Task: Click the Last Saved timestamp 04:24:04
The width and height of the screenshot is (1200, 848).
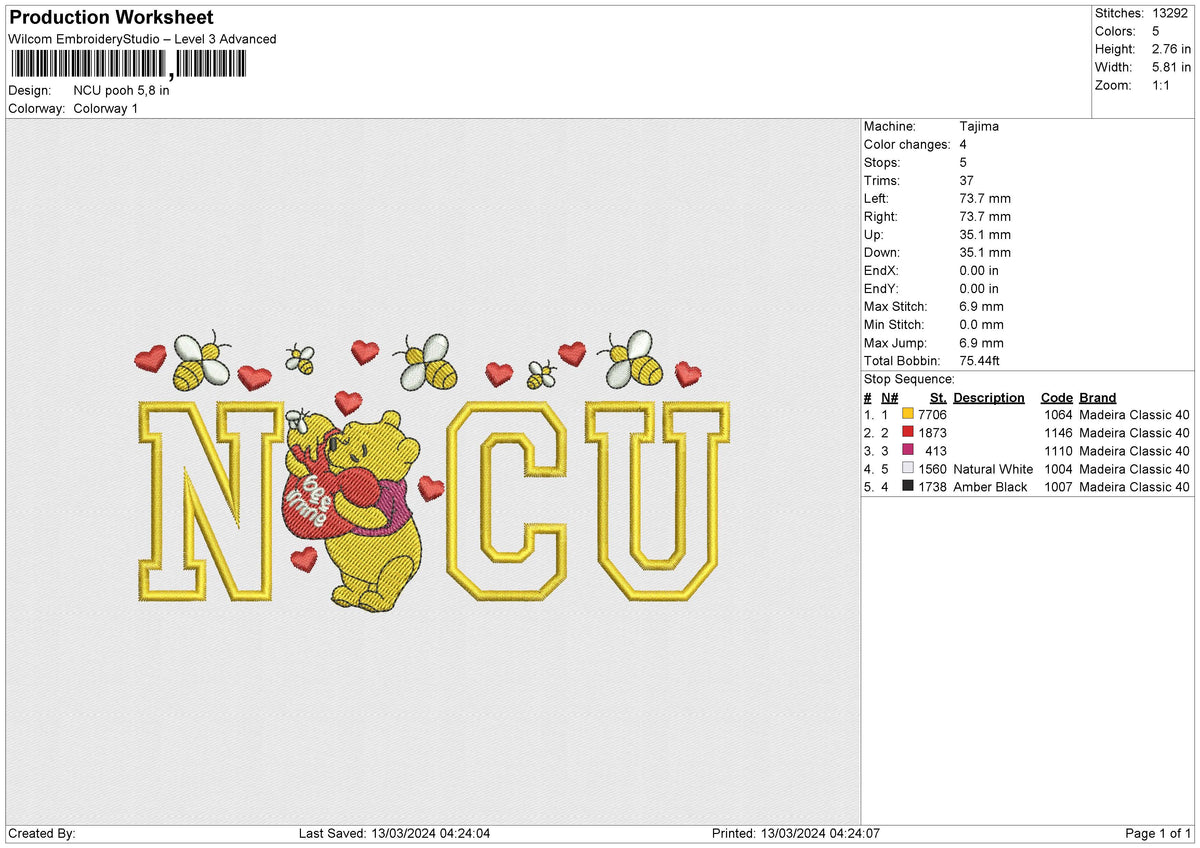Action: click(x=464, y=833)
